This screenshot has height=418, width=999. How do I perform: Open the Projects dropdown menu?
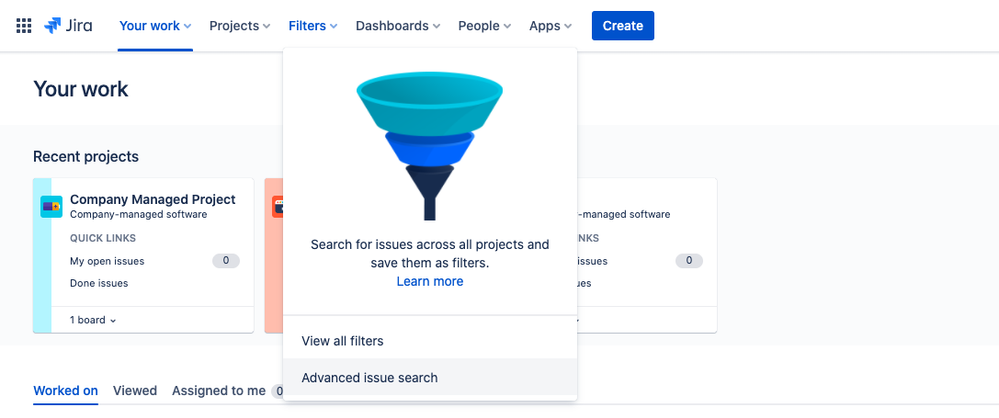pos(240,25)
